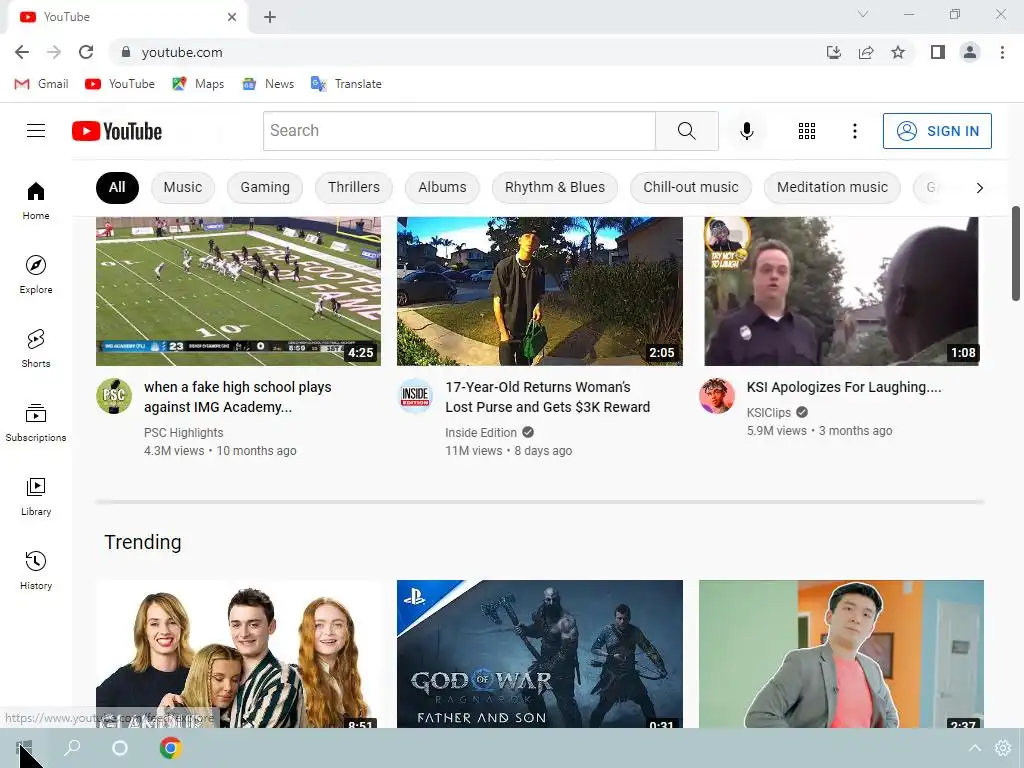Open 'KSI Apologizes For Laughing' title

click(x=844, y=387)
